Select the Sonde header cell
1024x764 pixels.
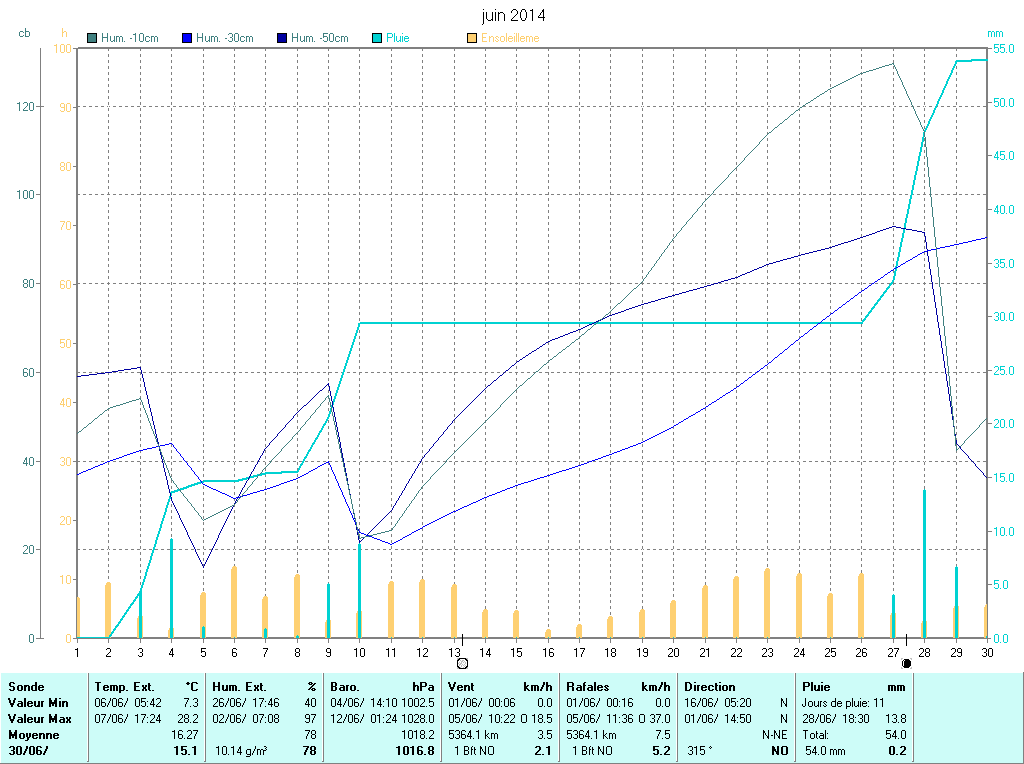(x=25, y=687)
